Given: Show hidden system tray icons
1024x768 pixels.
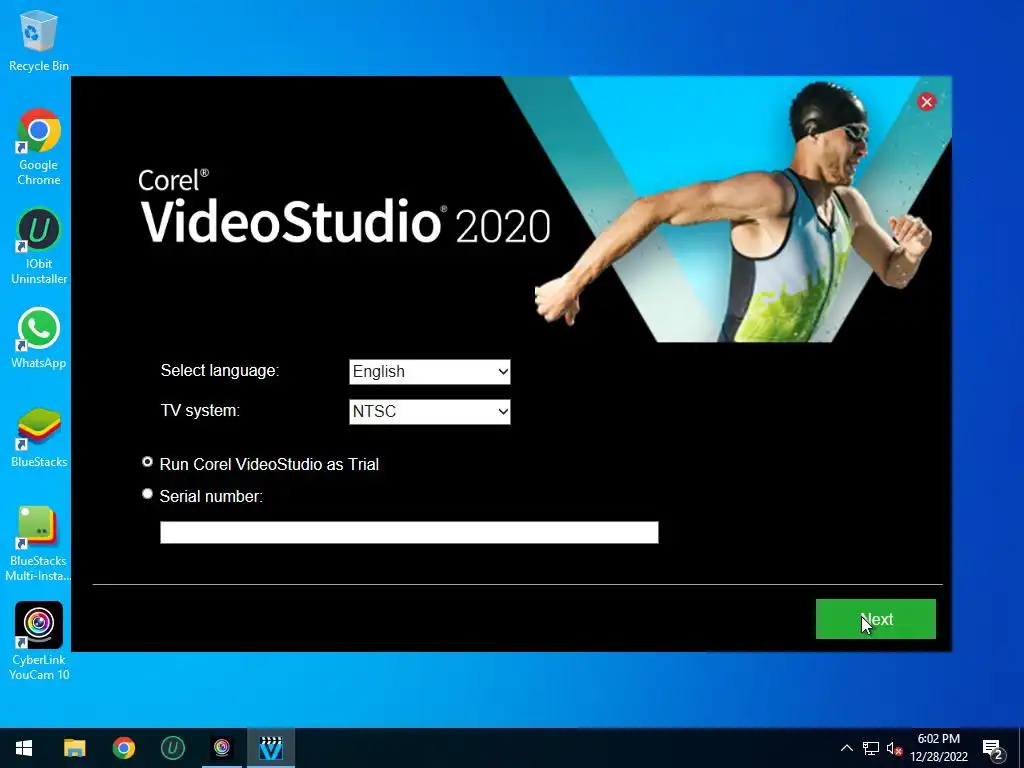Looking at the screenshot, I should (x=846, y=748).
